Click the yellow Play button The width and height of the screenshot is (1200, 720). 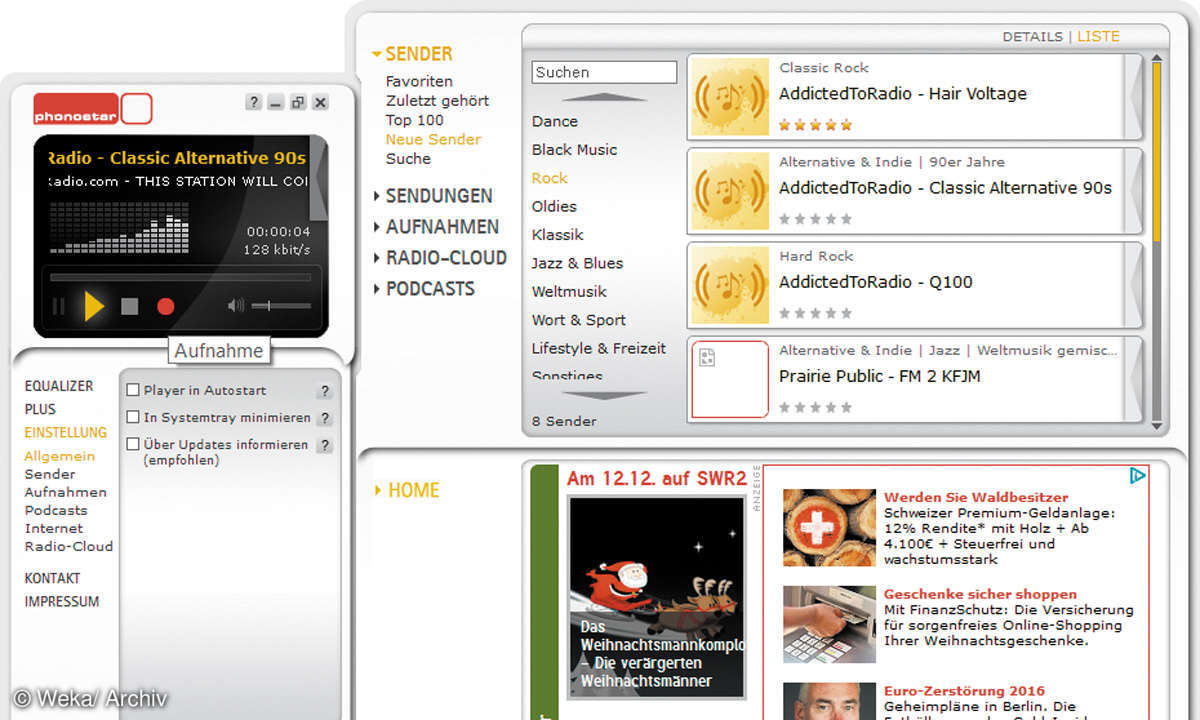coord(94,307)
